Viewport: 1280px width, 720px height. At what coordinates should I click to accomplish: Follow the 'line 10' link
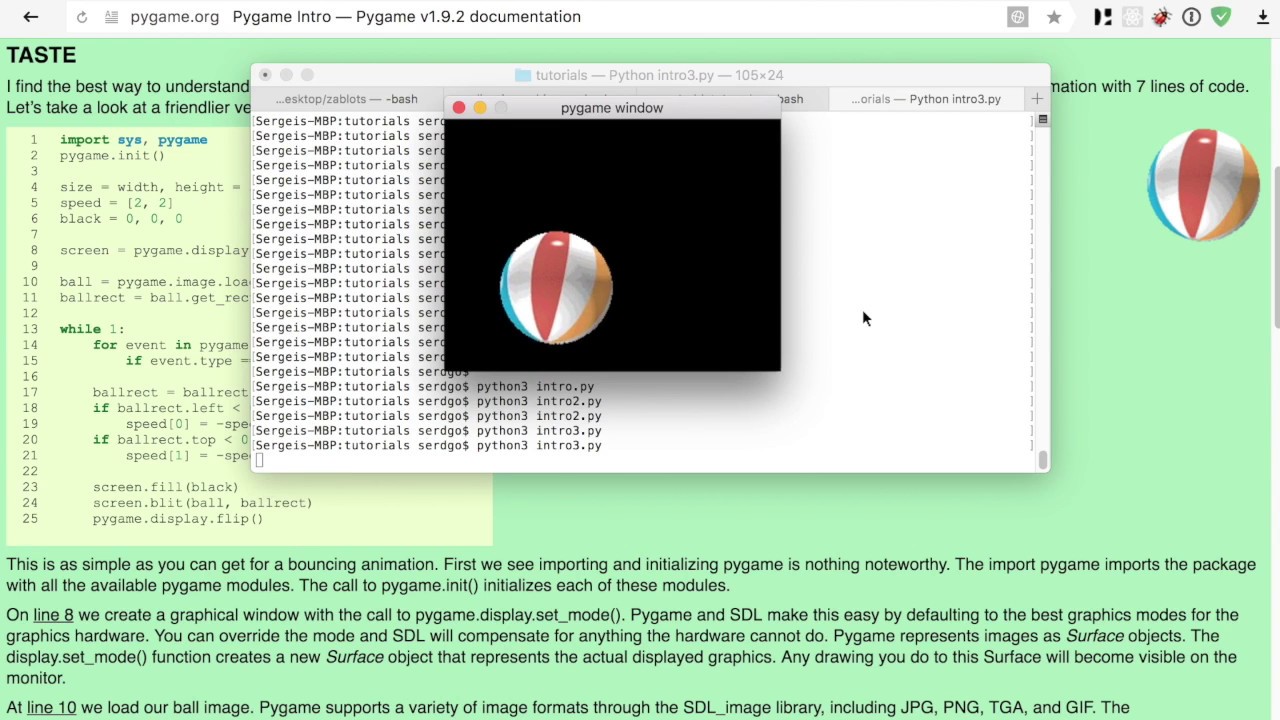pyautogui.click(x=52, y=708)
